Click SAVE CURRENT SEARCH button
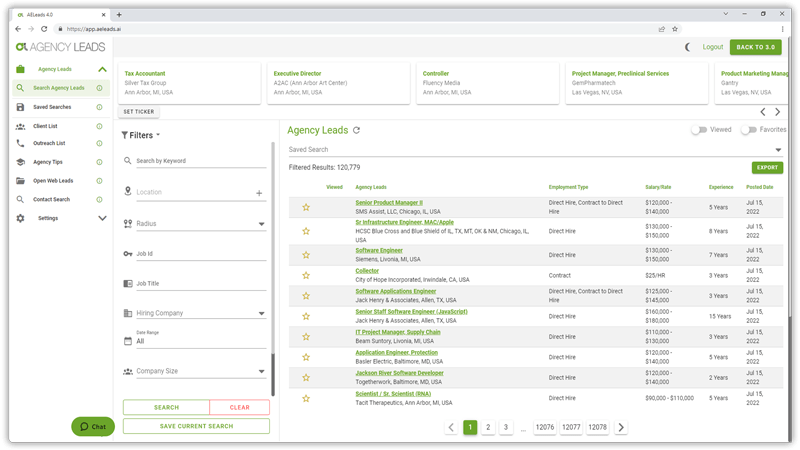Viewport: 800px width, 450px height. 196,426
